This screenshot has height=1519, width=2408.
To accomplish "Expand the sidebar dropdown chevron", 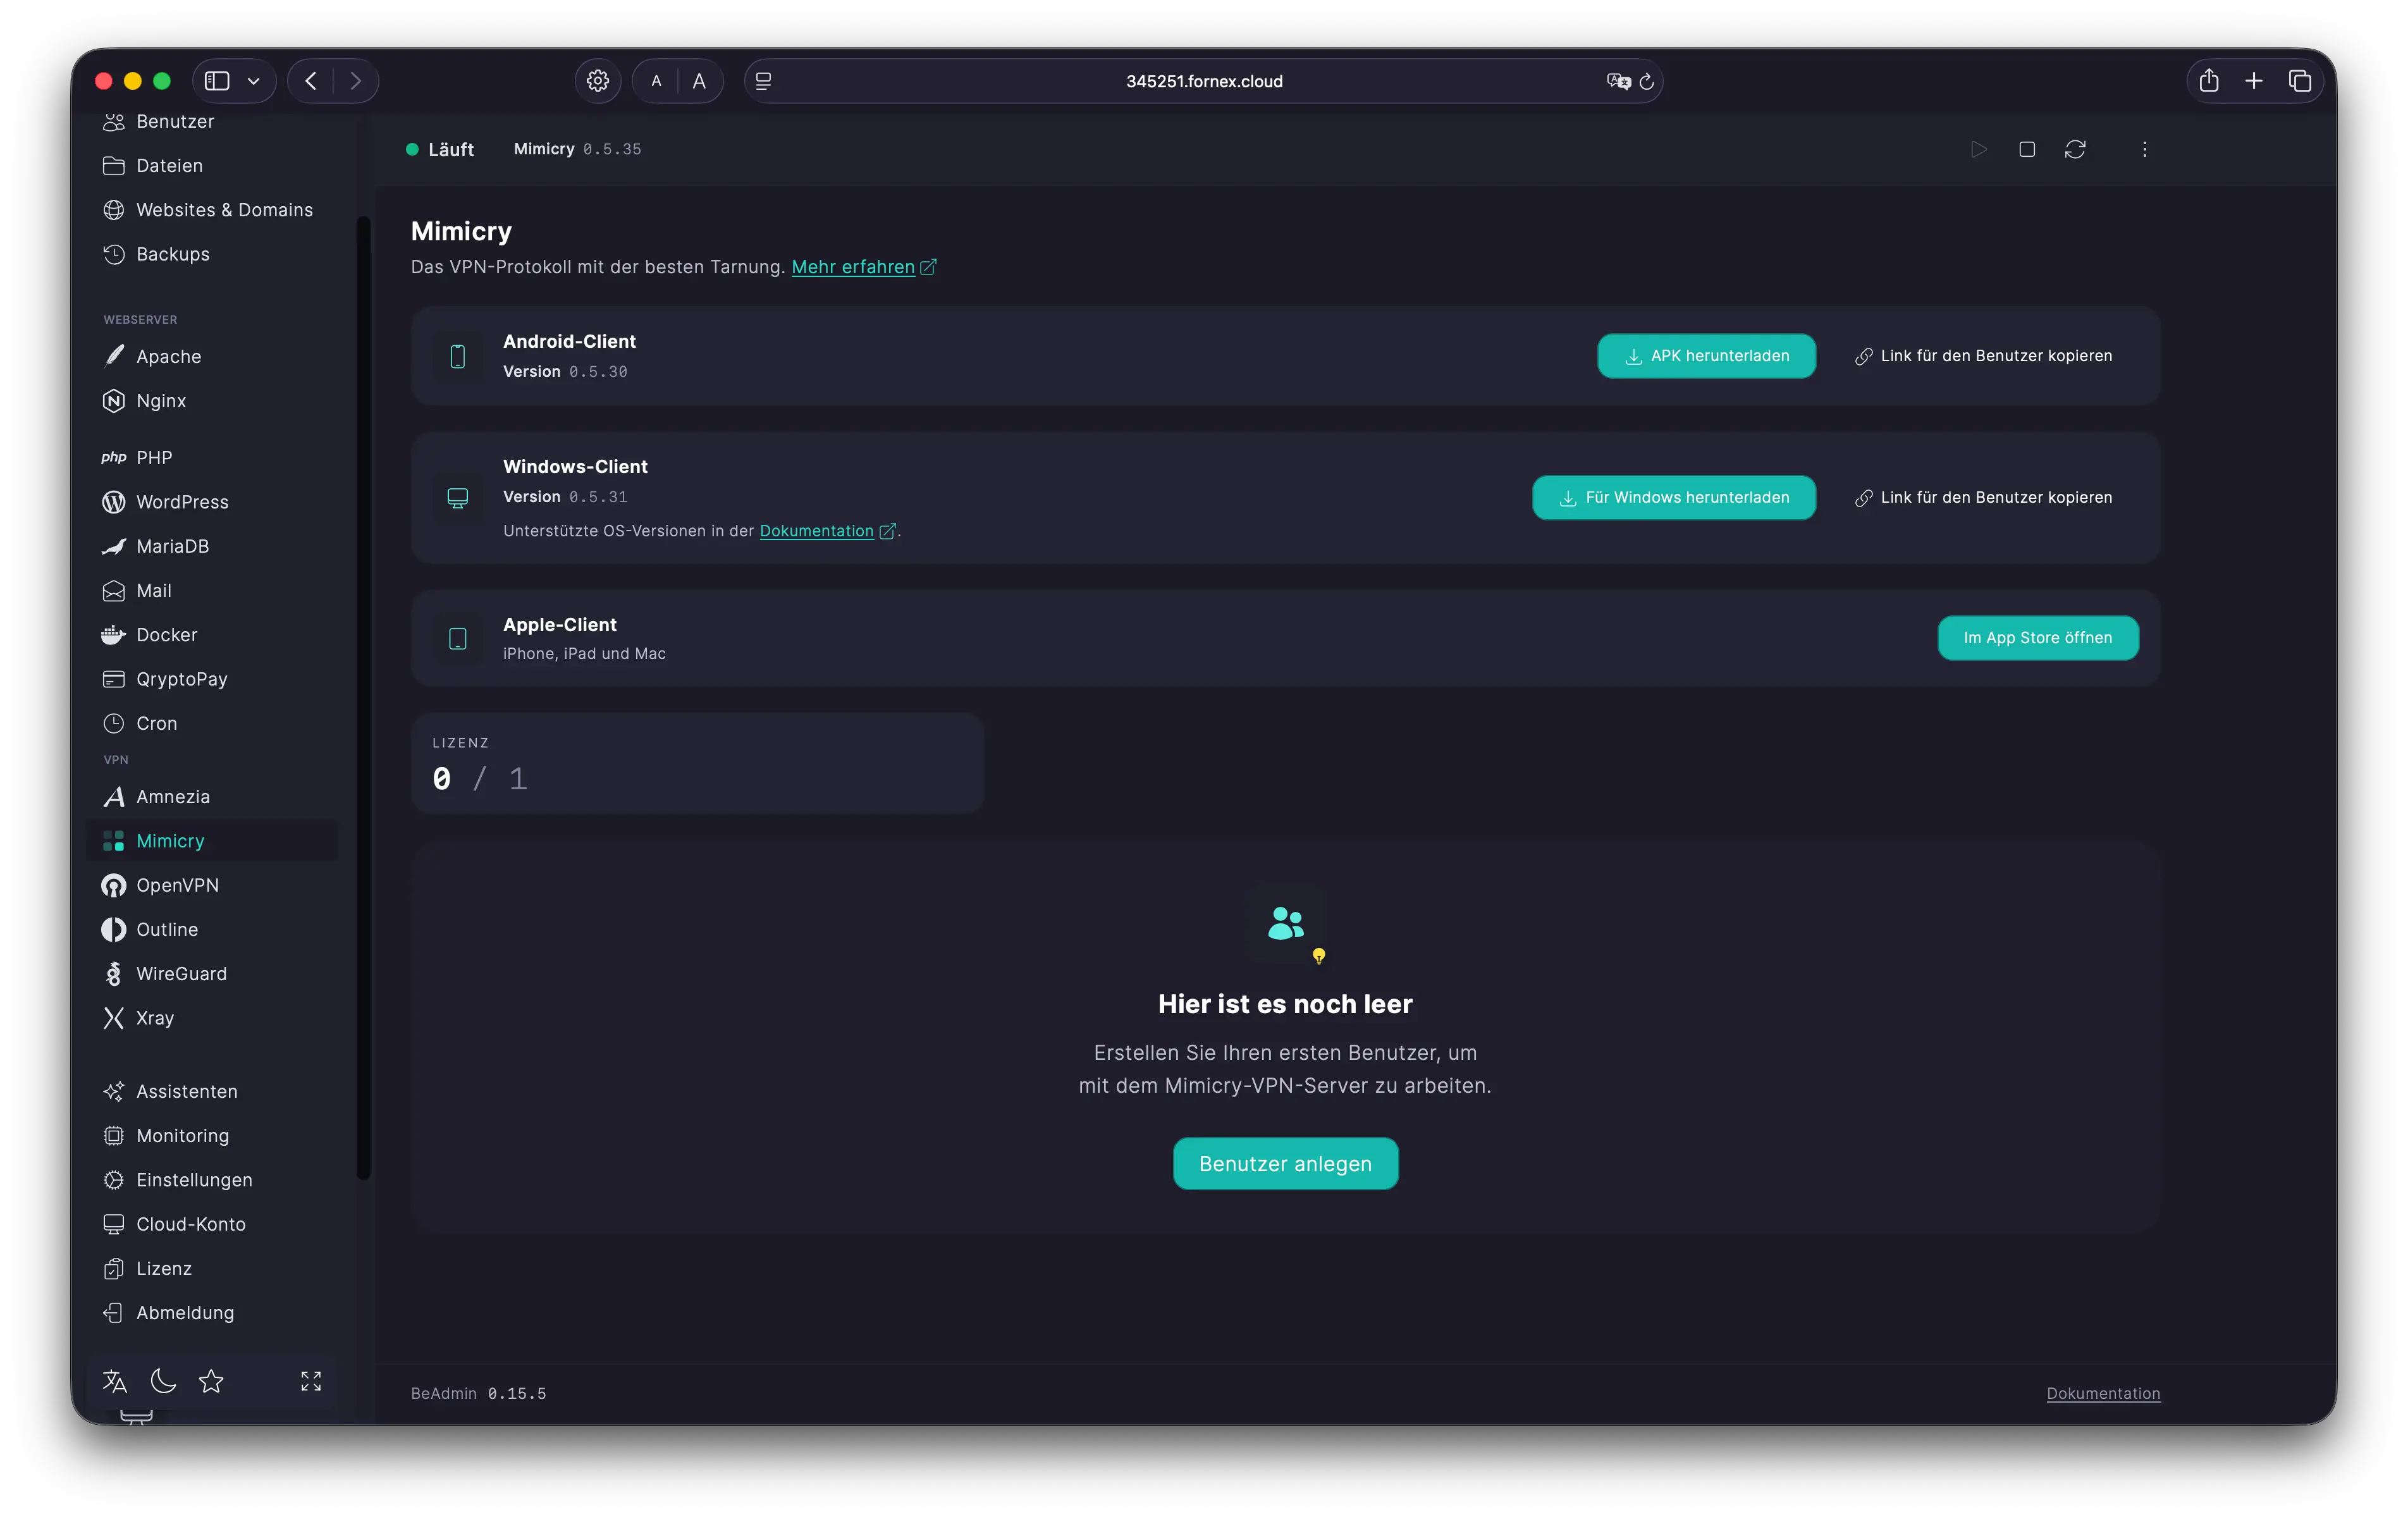I will (254, 81).
